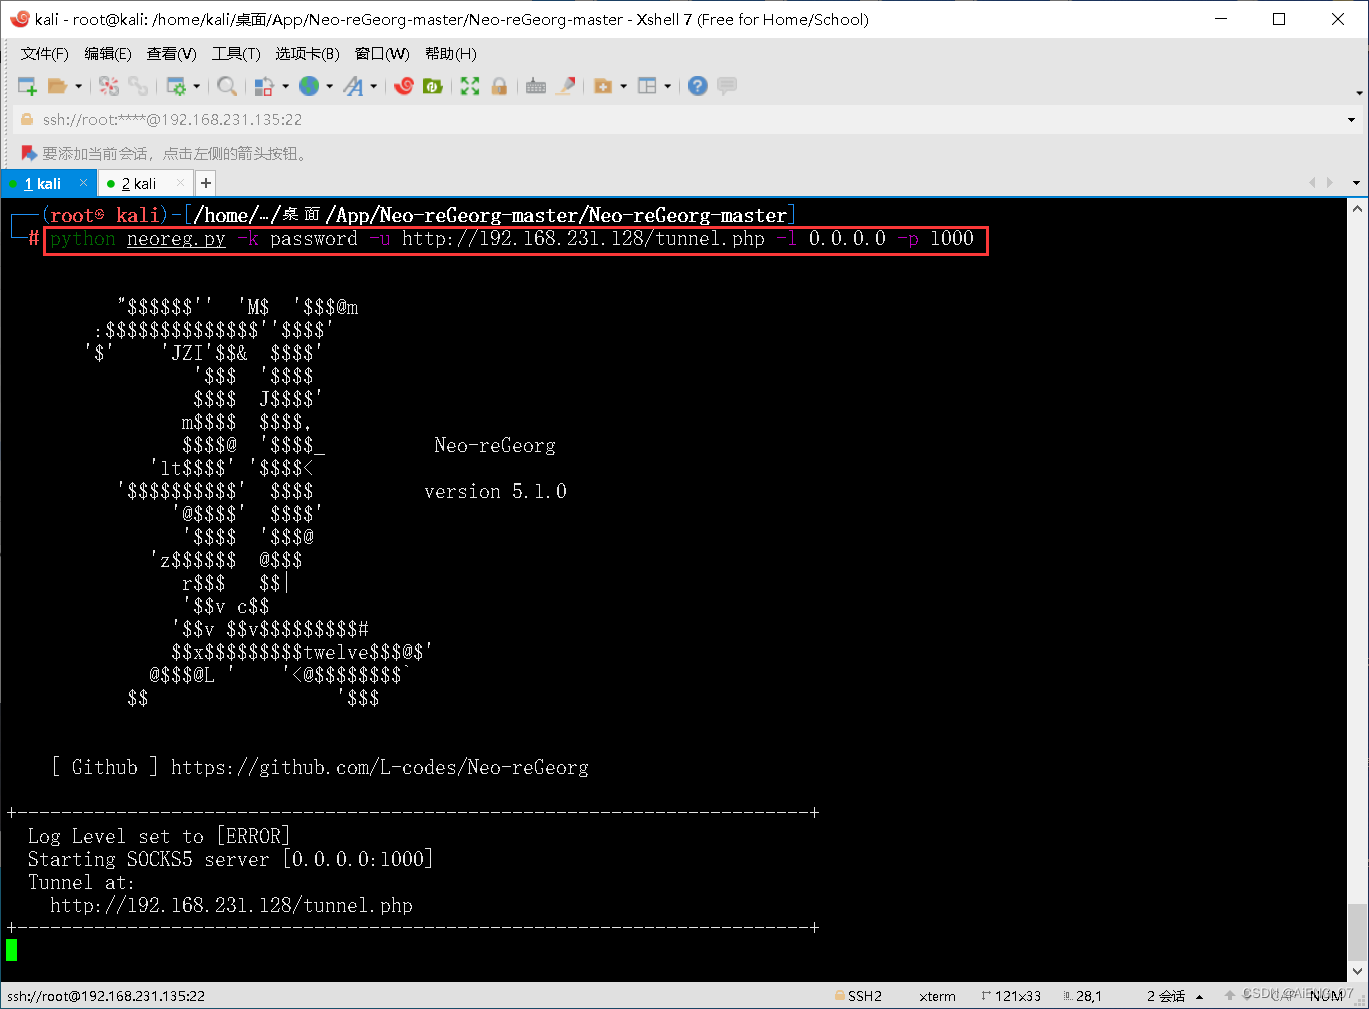The height and width of the screenshot is (1009, 1369).
Task: Open the session Properties gear icon
Action: [x=176, y=86]
